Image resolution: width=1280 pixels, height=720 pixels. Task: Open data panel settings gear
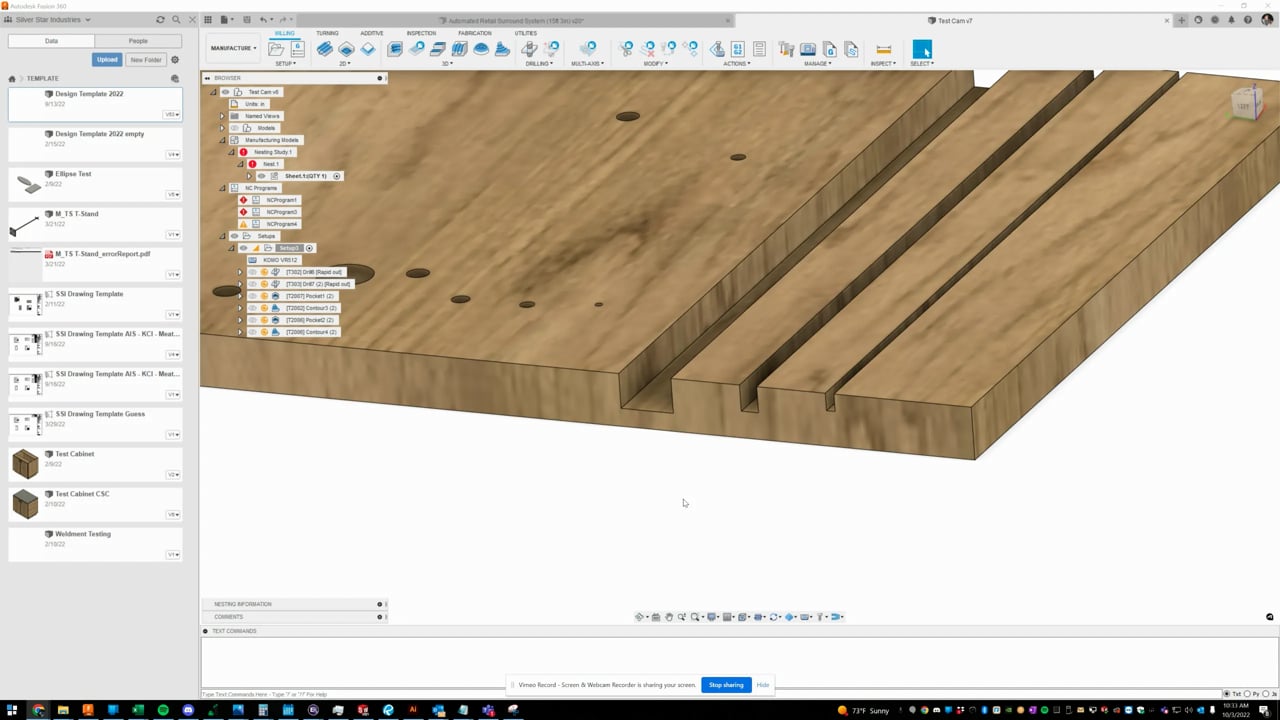[175, 60]
